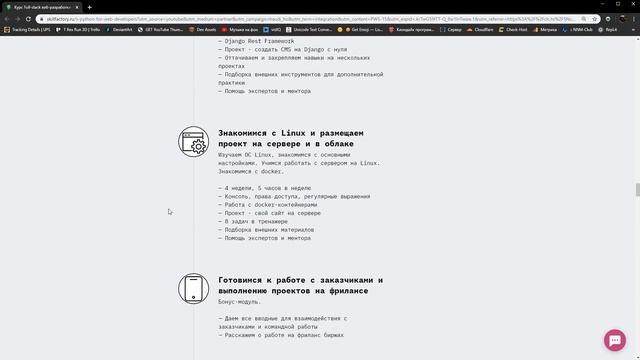Open the Сервер bookmarks folder
This screenshot has height=360, width=640.
pyautogui.click(x=451, y=30)
